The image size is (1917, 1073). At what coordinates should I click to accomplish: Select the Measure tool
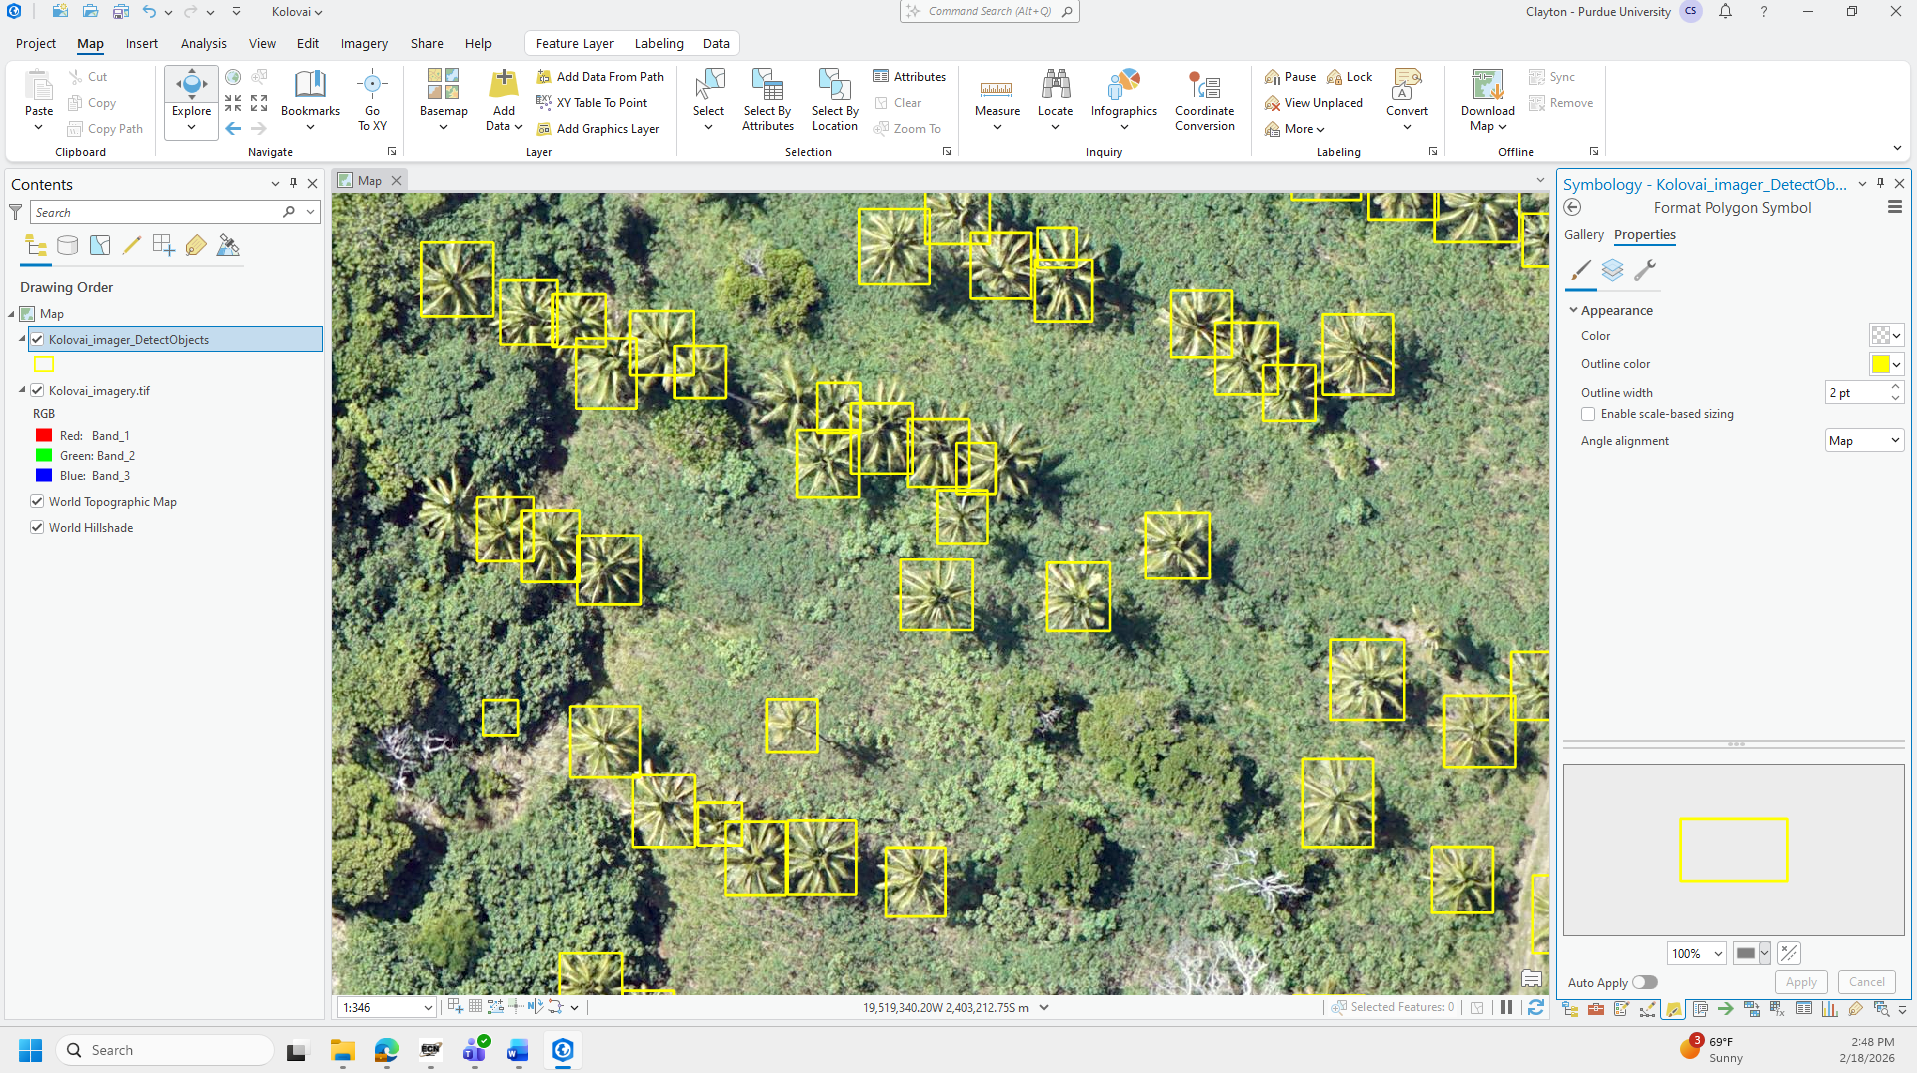[x=997, y=100]
